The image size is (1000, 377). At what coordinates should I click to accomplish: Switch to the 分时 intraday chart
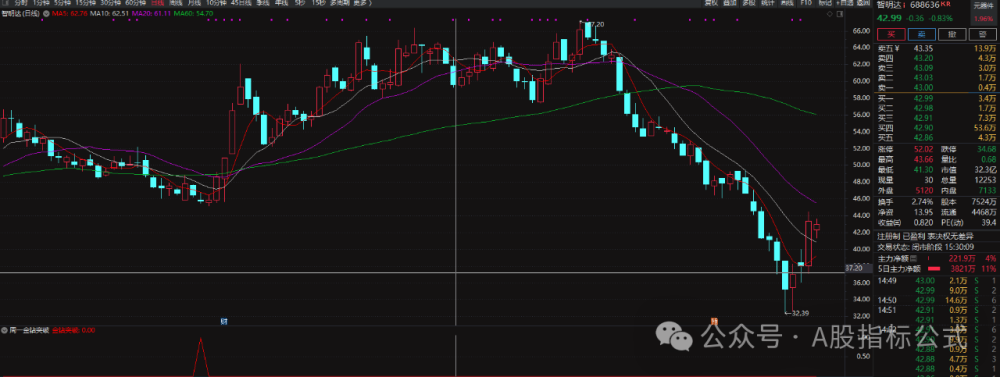pos(20,3)
